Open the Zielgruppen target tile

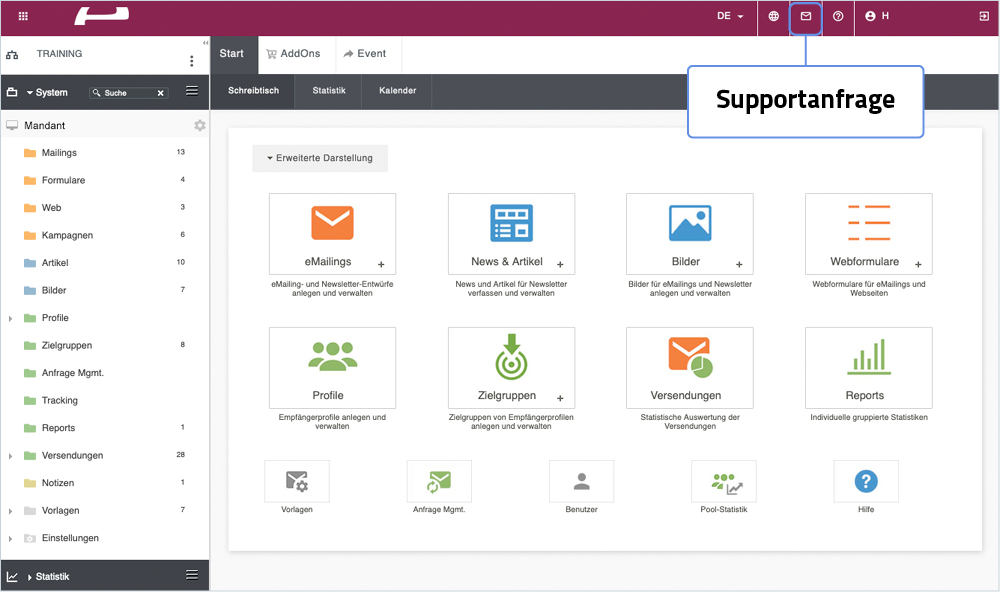[x=511, y=367]
